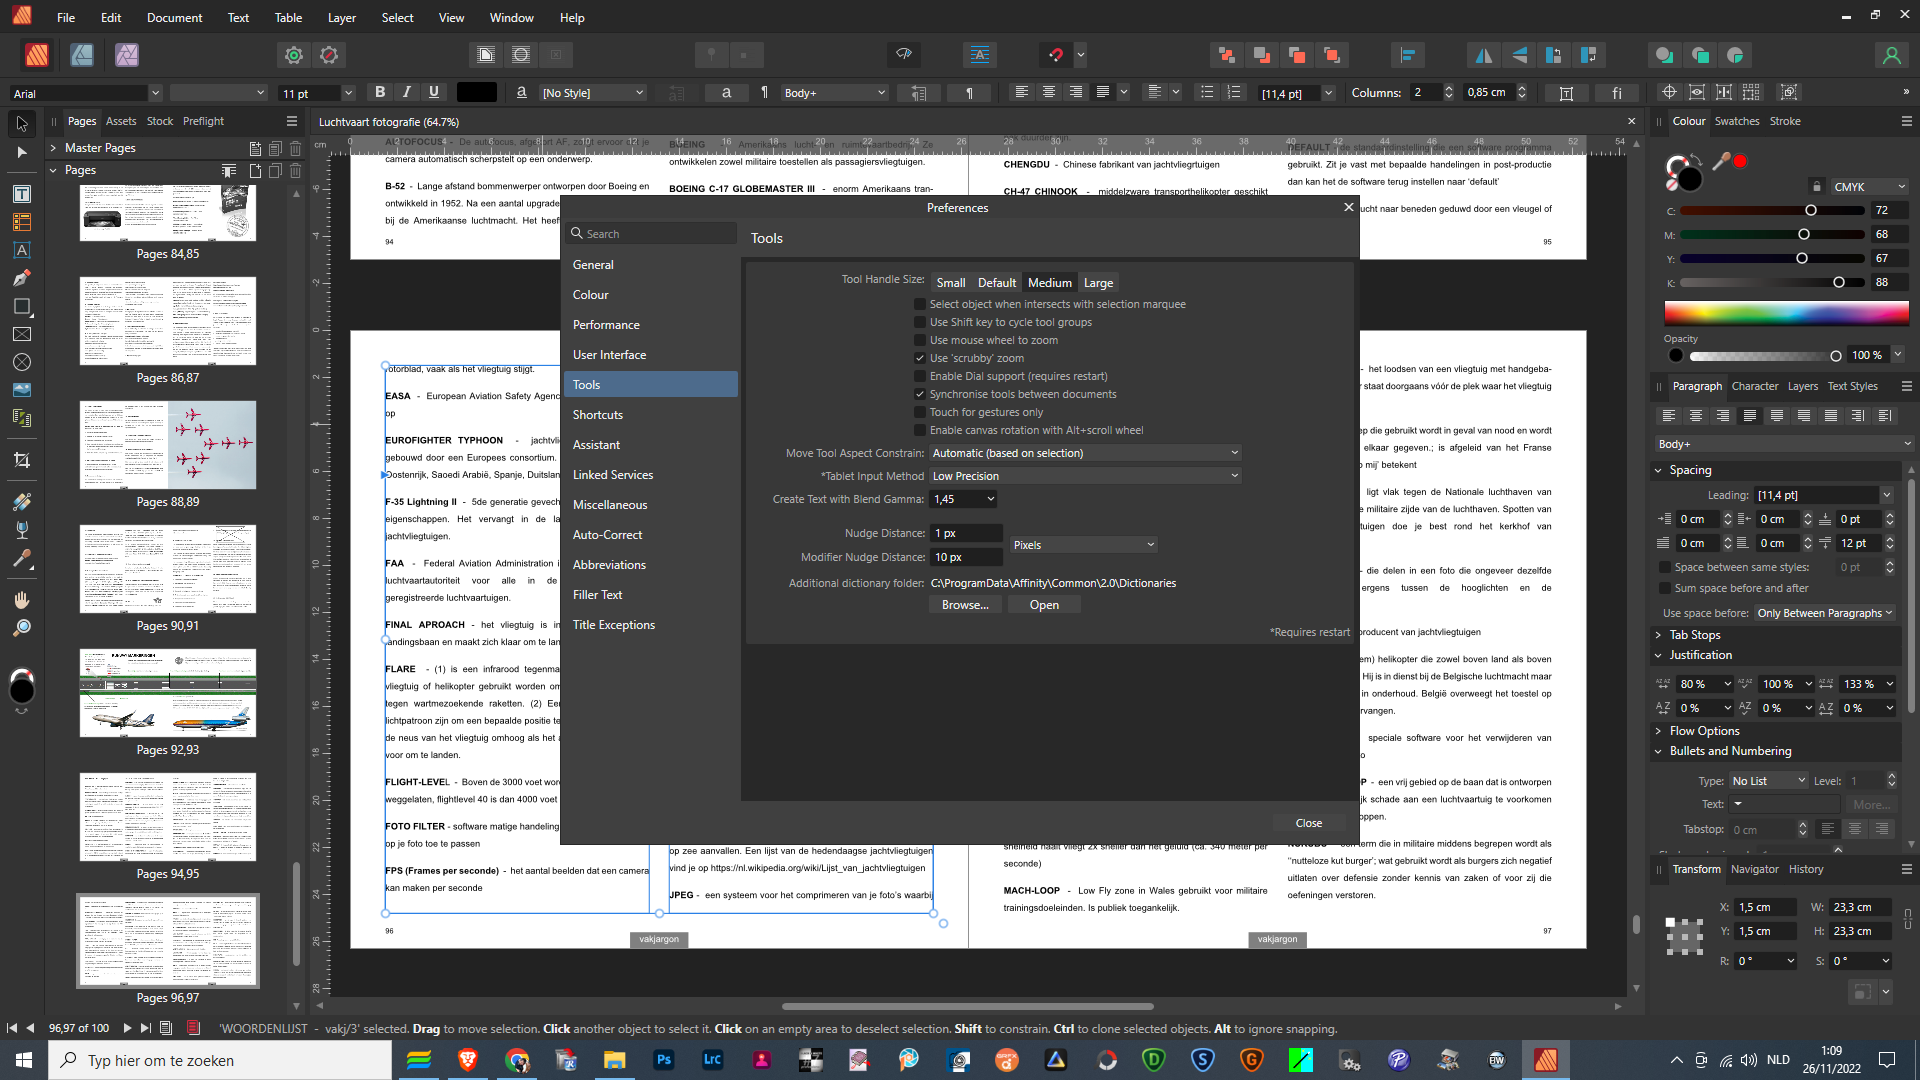1920x1080 pixels.
Task: Switch to Character tab
Action: [x=1755, y=386]
